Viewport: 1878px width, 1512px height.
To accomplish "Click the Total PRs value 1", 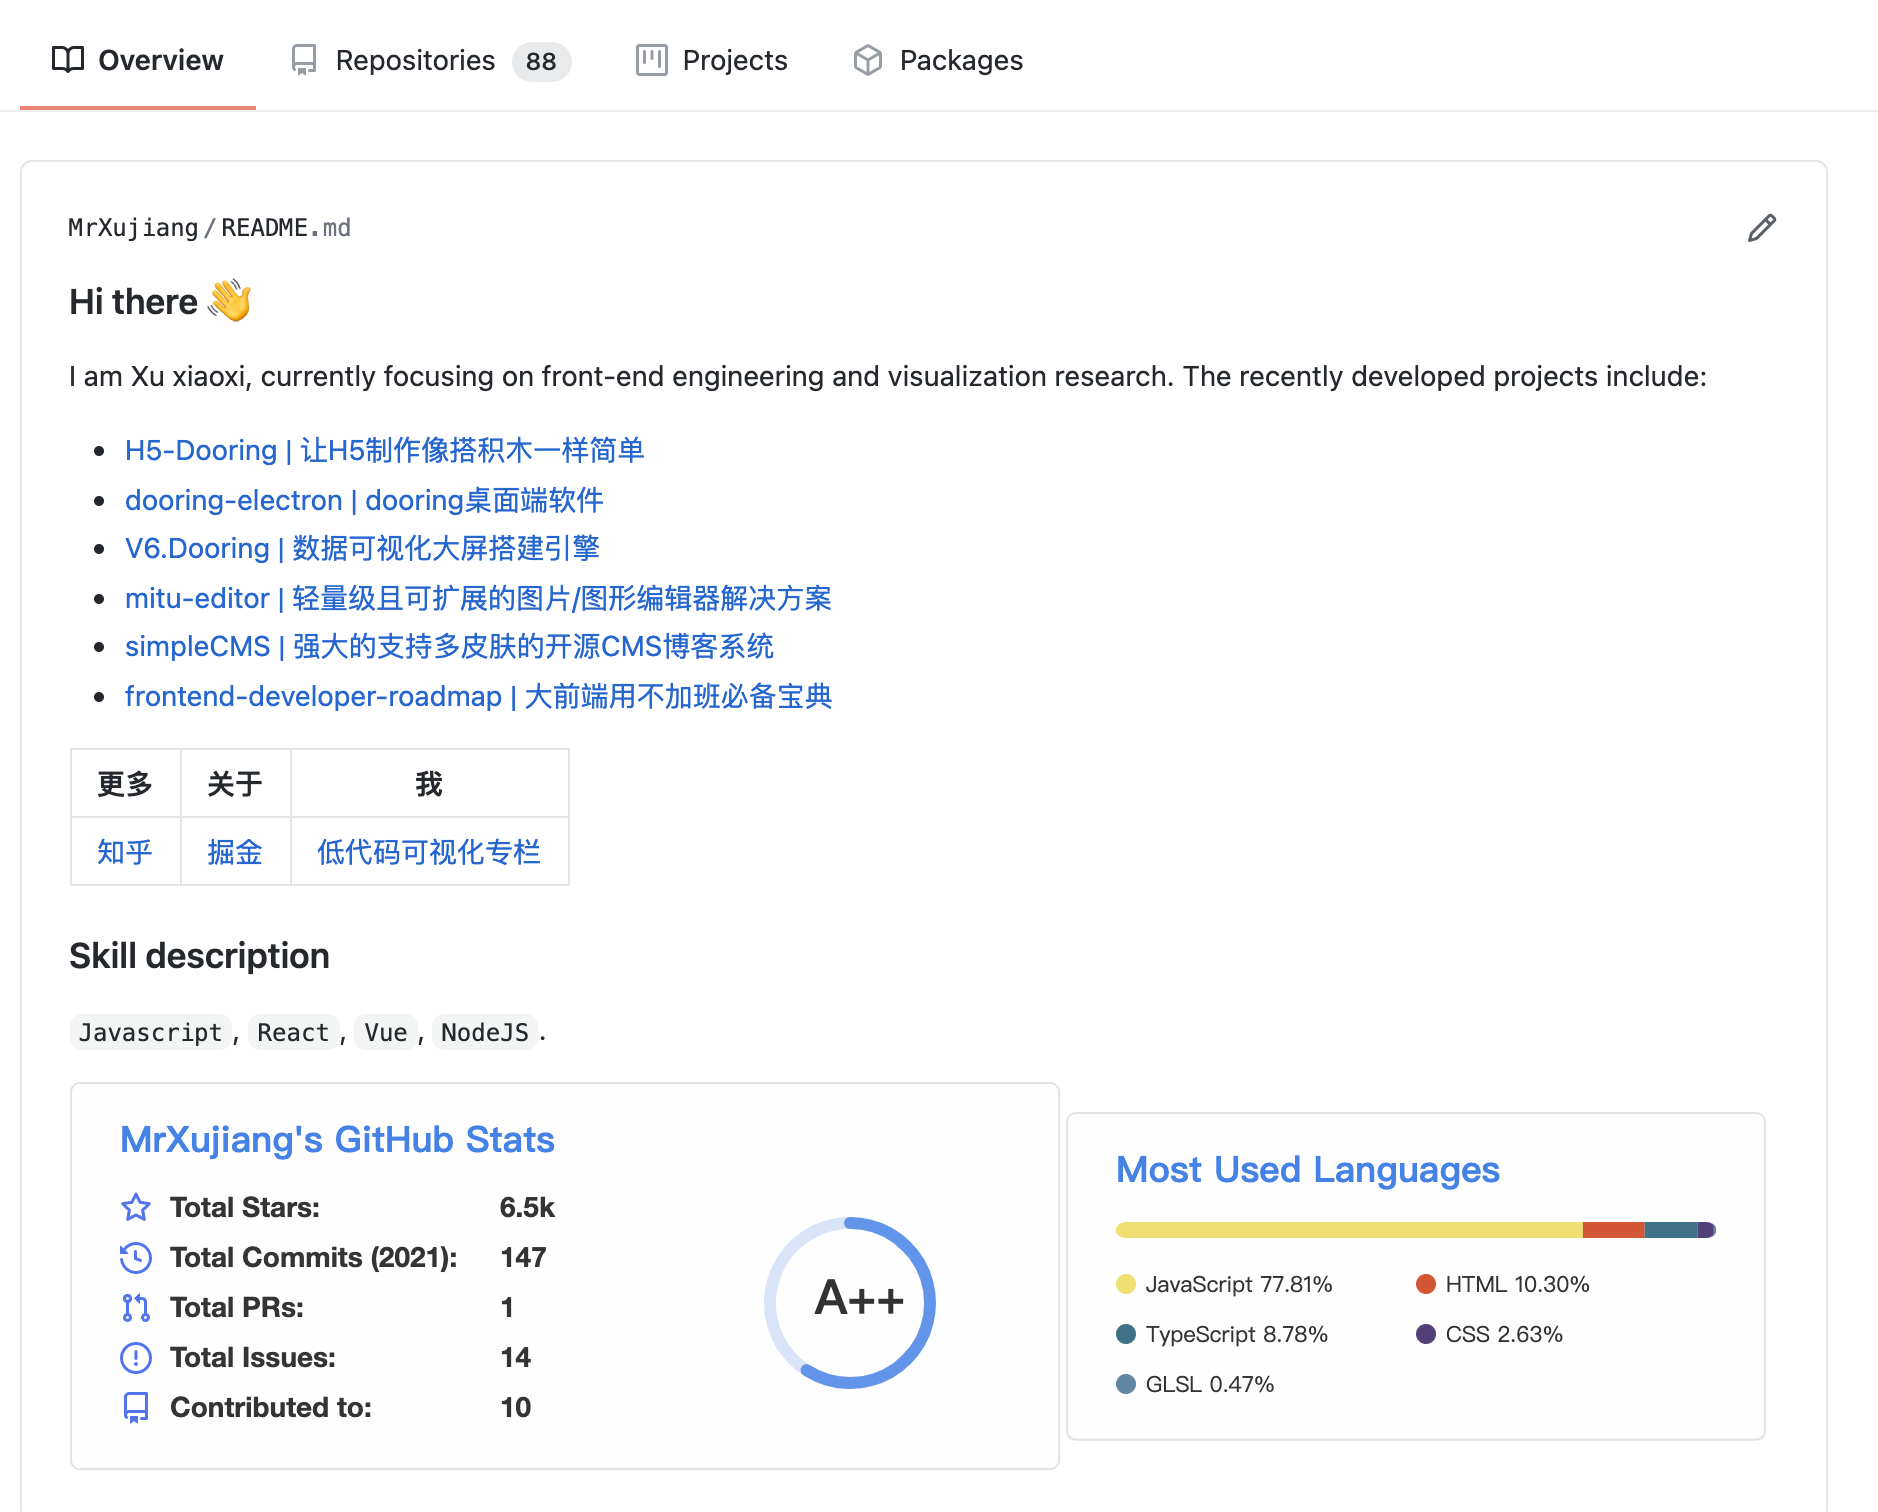I will (507, 1307).
